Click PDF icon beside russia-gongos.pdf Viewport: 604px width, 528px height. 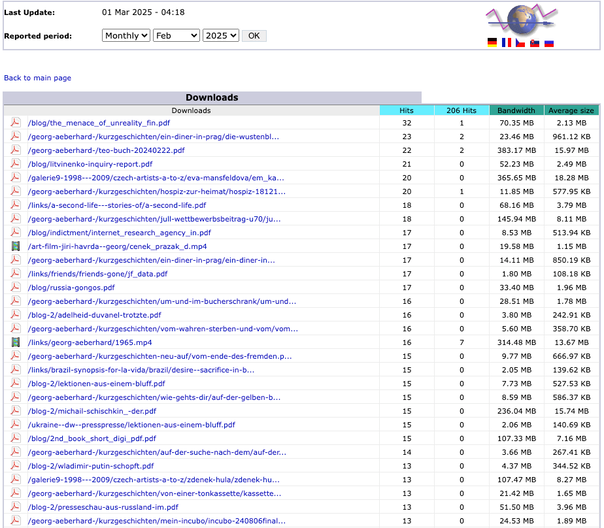[x=15, y=287]
